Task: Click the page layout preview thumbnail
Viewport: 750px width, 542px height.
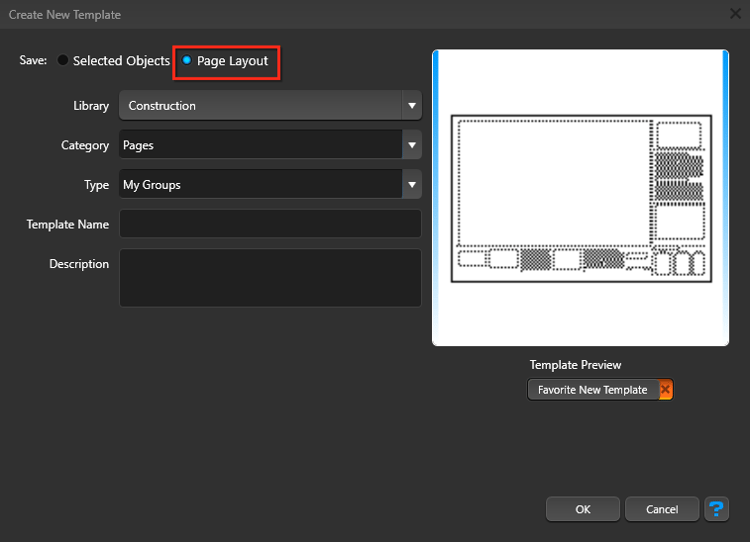Action: 580,198
